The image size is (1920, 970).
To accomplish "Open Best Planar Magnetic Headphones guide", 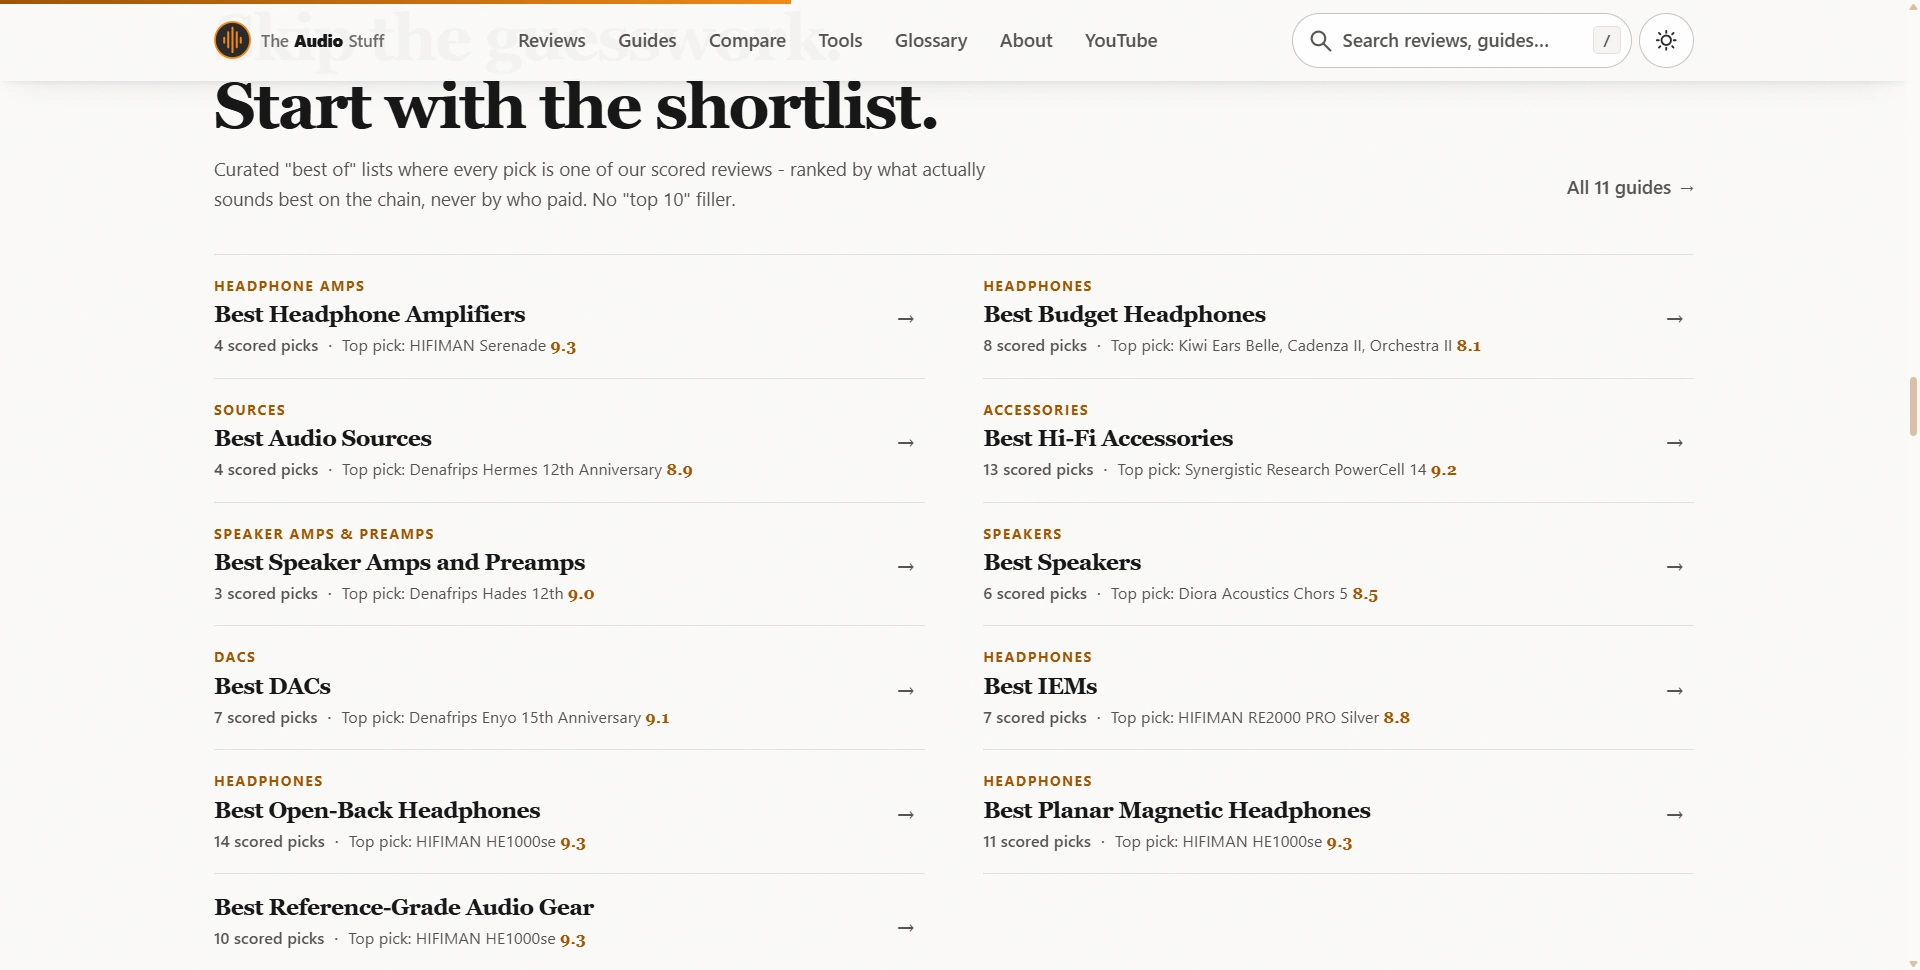I will [x=1177, y=810].
